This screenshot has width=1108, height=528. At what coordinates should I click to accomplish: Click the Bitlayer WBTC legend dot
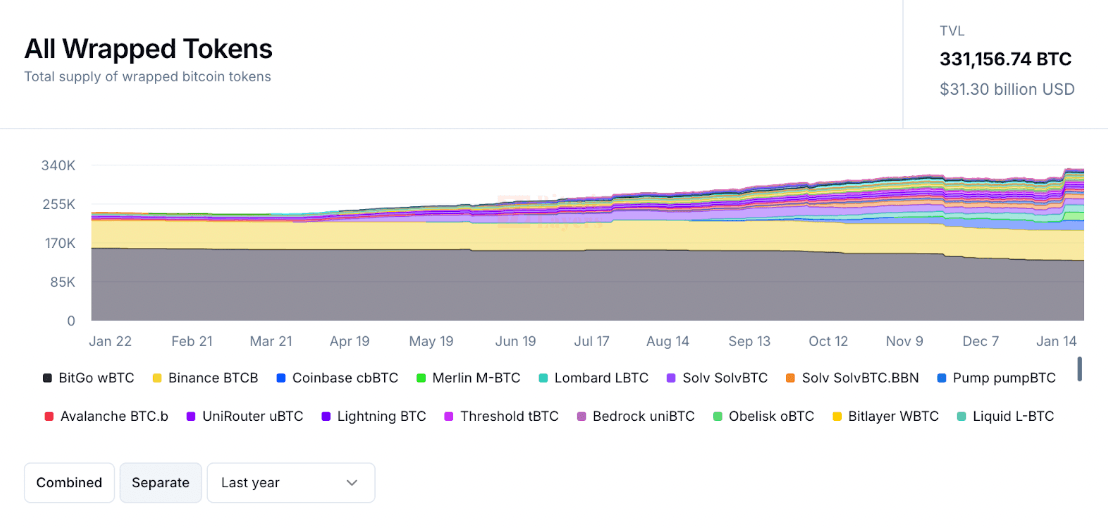click(x=837, y=416)
